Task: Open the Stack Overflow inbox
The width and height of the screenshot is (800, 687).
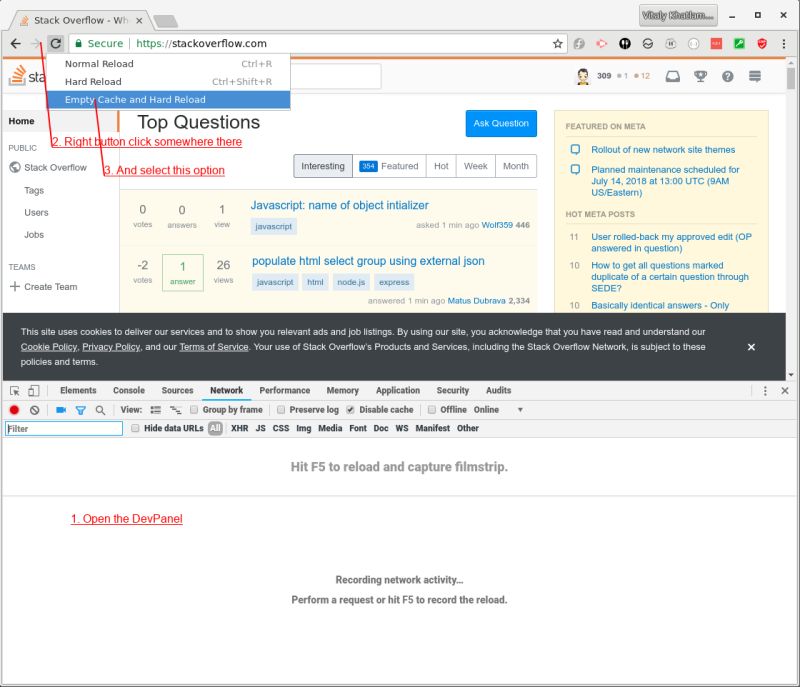Action: click(x=672, y=76)
